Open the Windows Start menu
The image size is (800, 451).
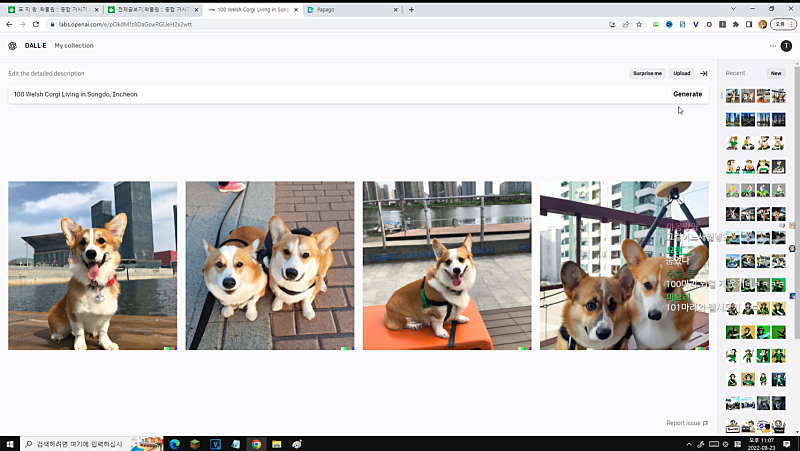pyautogui.click(x=10, y=444)
